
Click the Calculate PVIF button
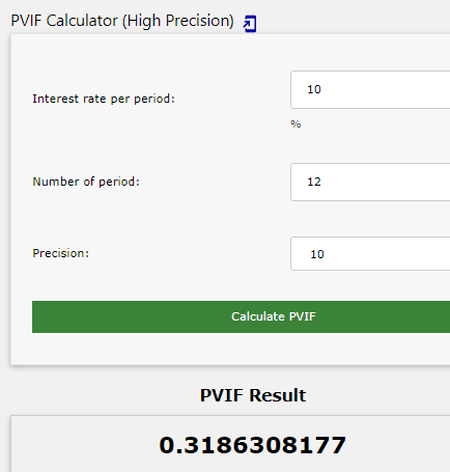tap(241, 317)
